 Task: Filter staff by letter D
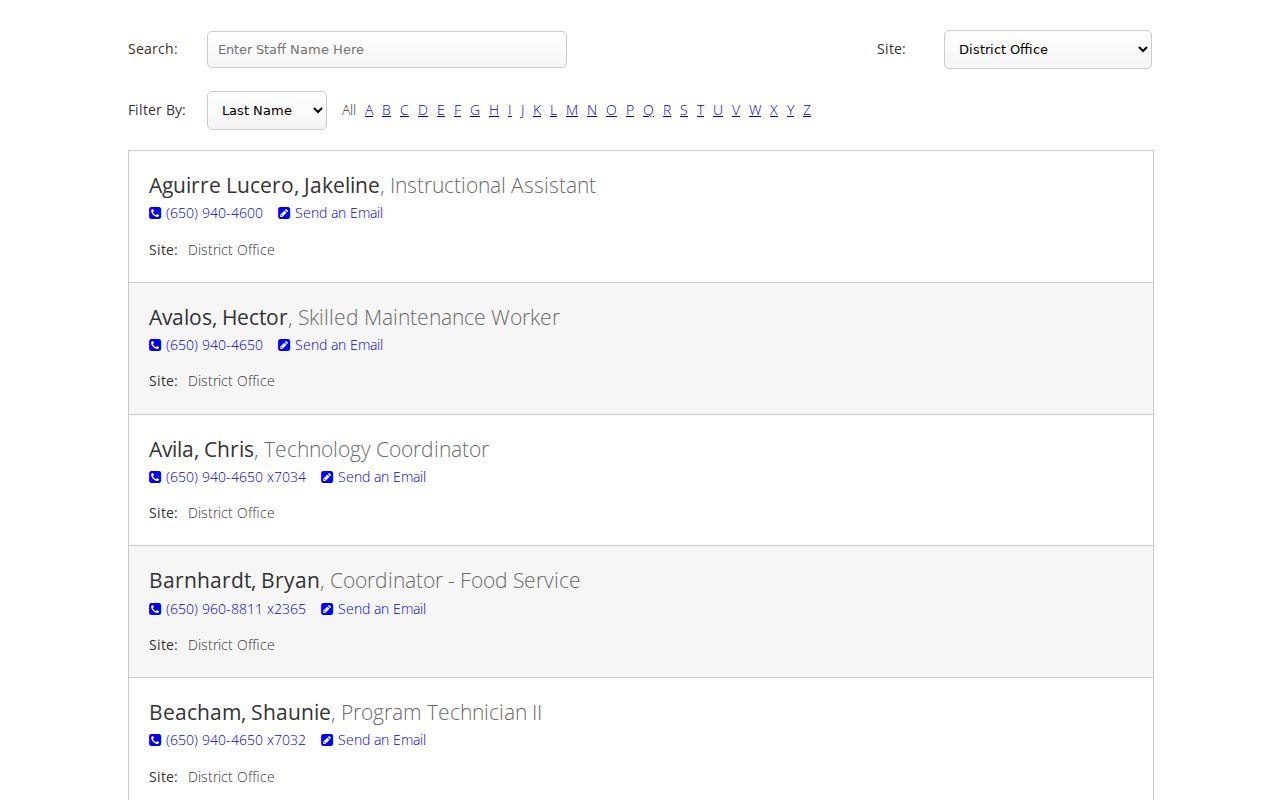[x=423, y=110]
